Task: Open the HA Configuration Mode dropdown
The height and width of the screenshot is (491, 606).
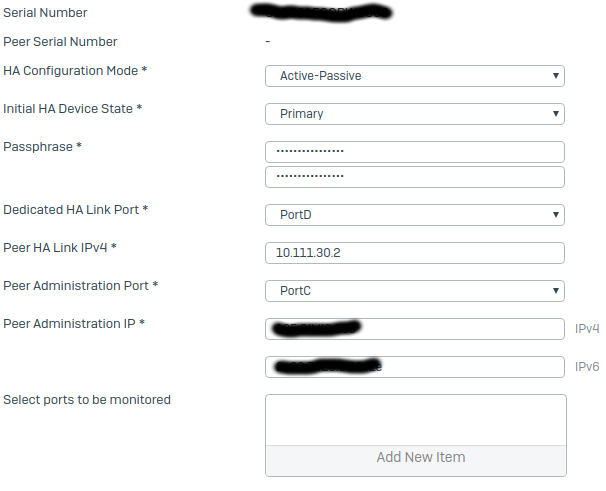Action: tap(415, 76)
